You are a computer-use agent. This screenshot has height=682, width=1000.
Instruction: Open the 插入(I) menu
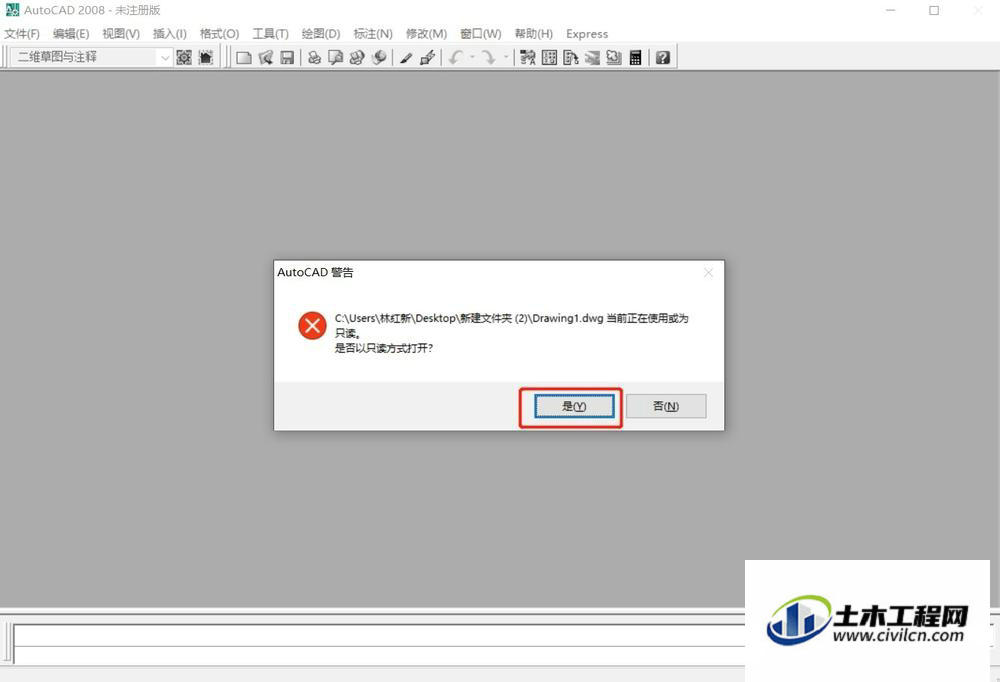click(170, 34)
